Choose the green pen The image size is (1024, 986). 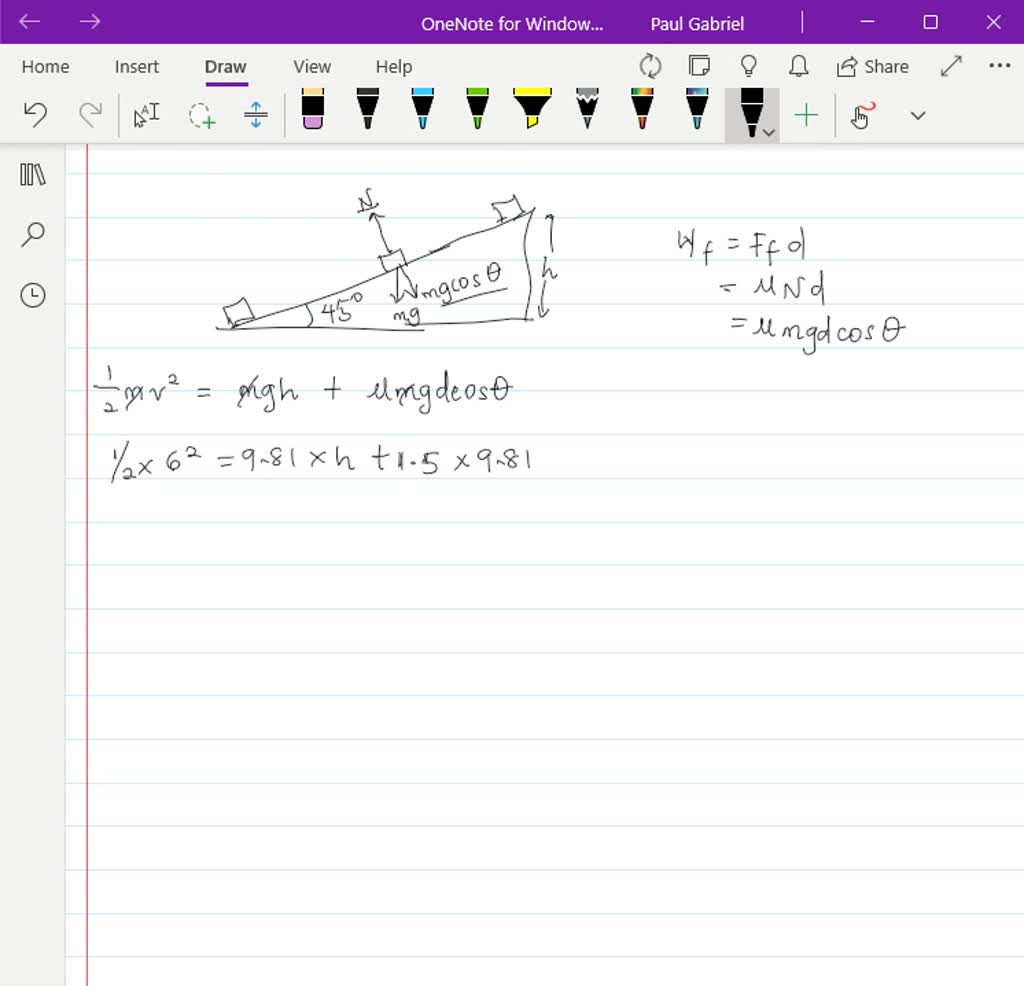click(477, 109)
